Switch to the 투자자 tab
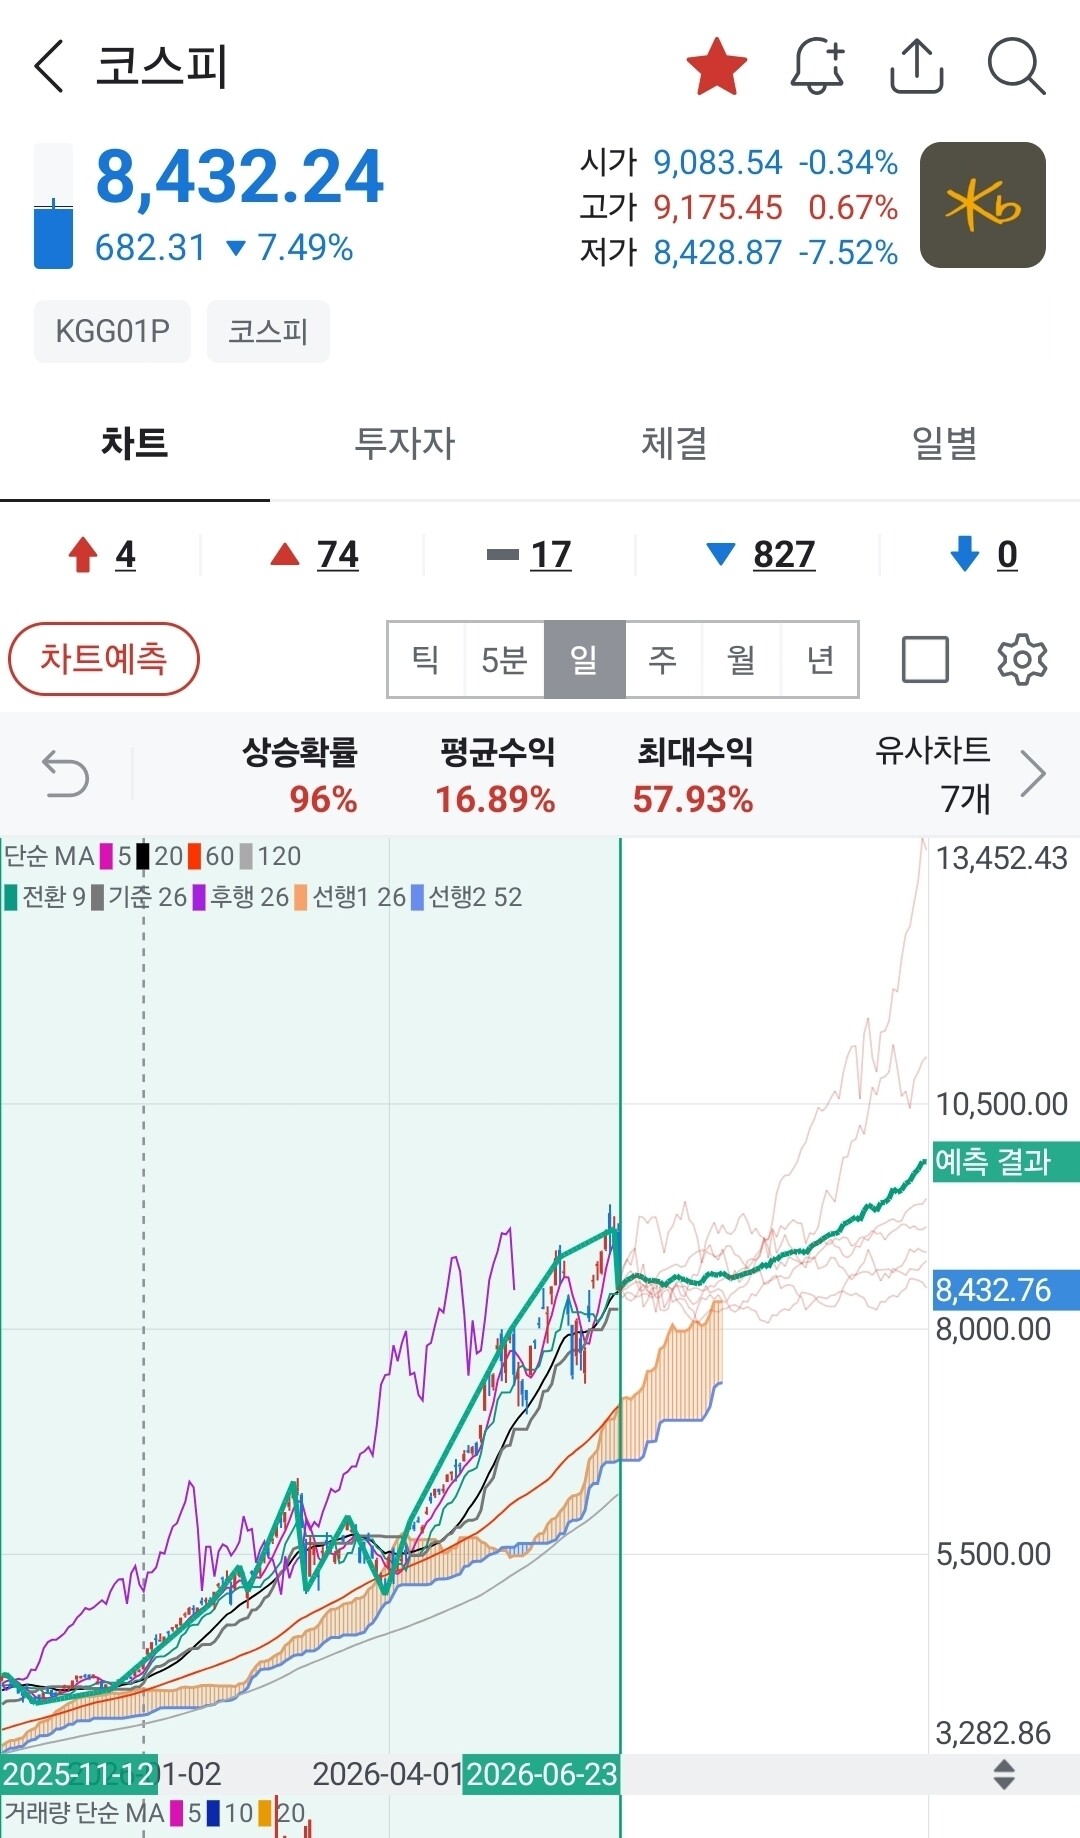 click(x=405, y=443)
